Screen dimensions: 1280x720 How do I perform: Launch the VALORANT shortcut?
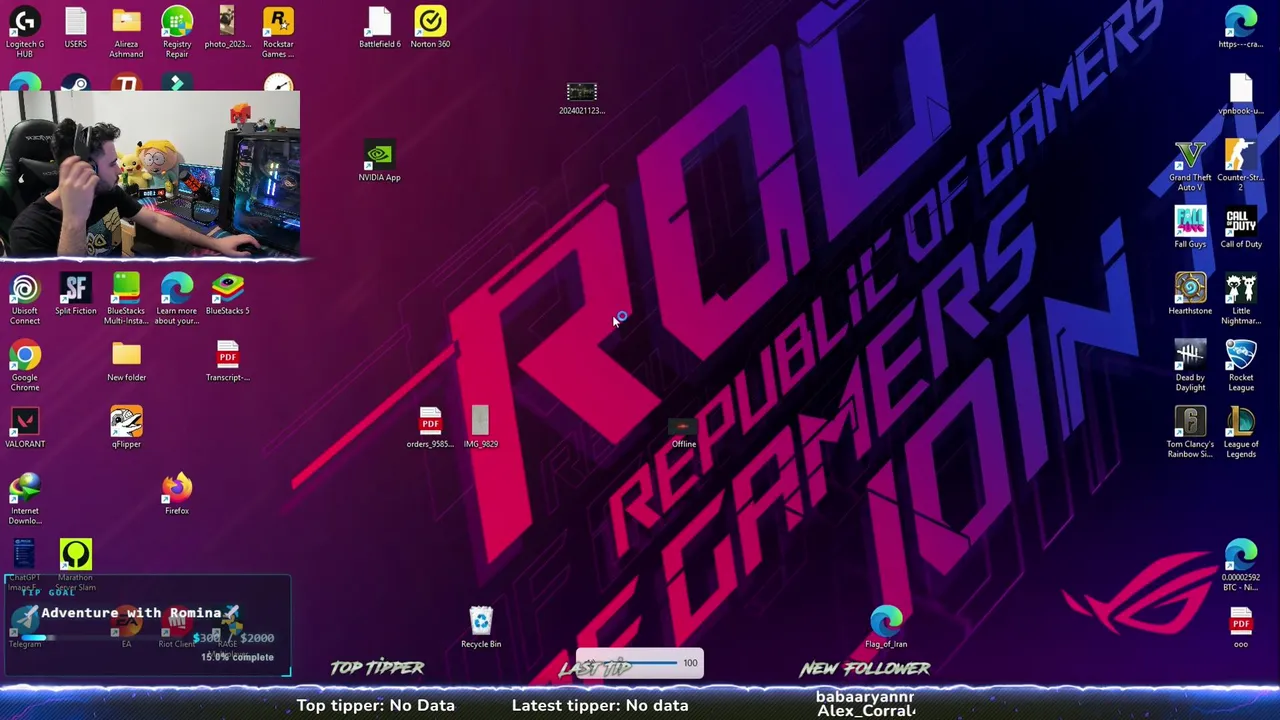25,428
